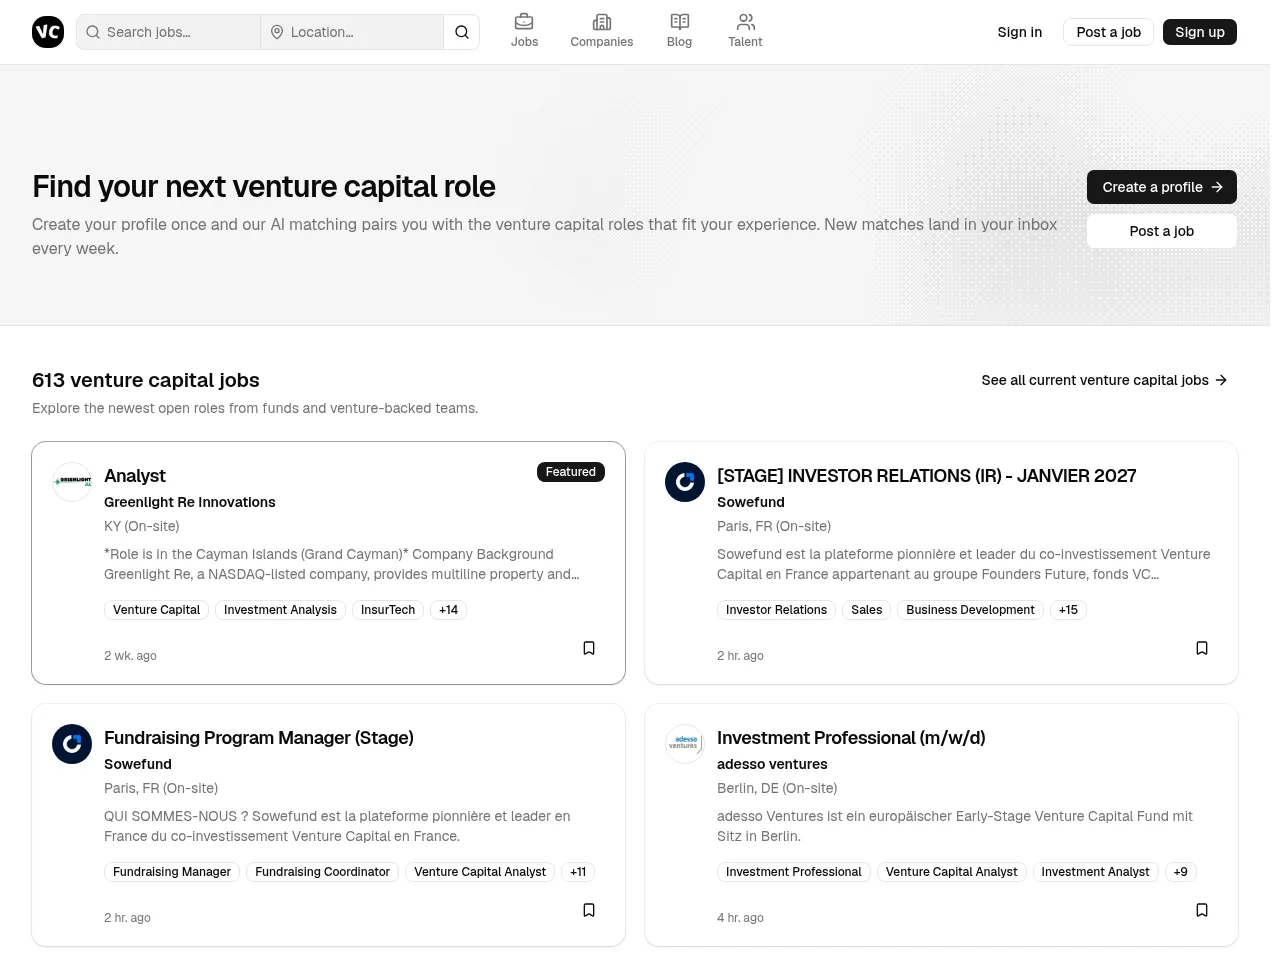Open the Blog nav item

679,31
